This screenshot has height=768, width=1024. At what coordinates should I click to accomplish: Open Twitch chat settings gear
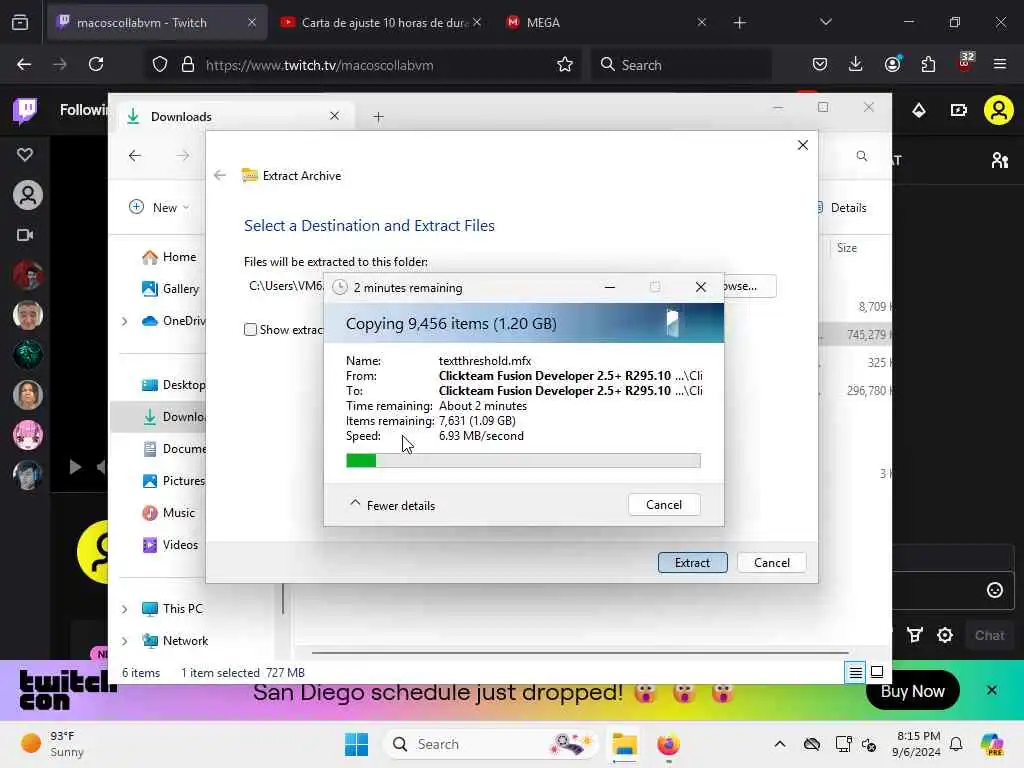[x=945, y=635]
